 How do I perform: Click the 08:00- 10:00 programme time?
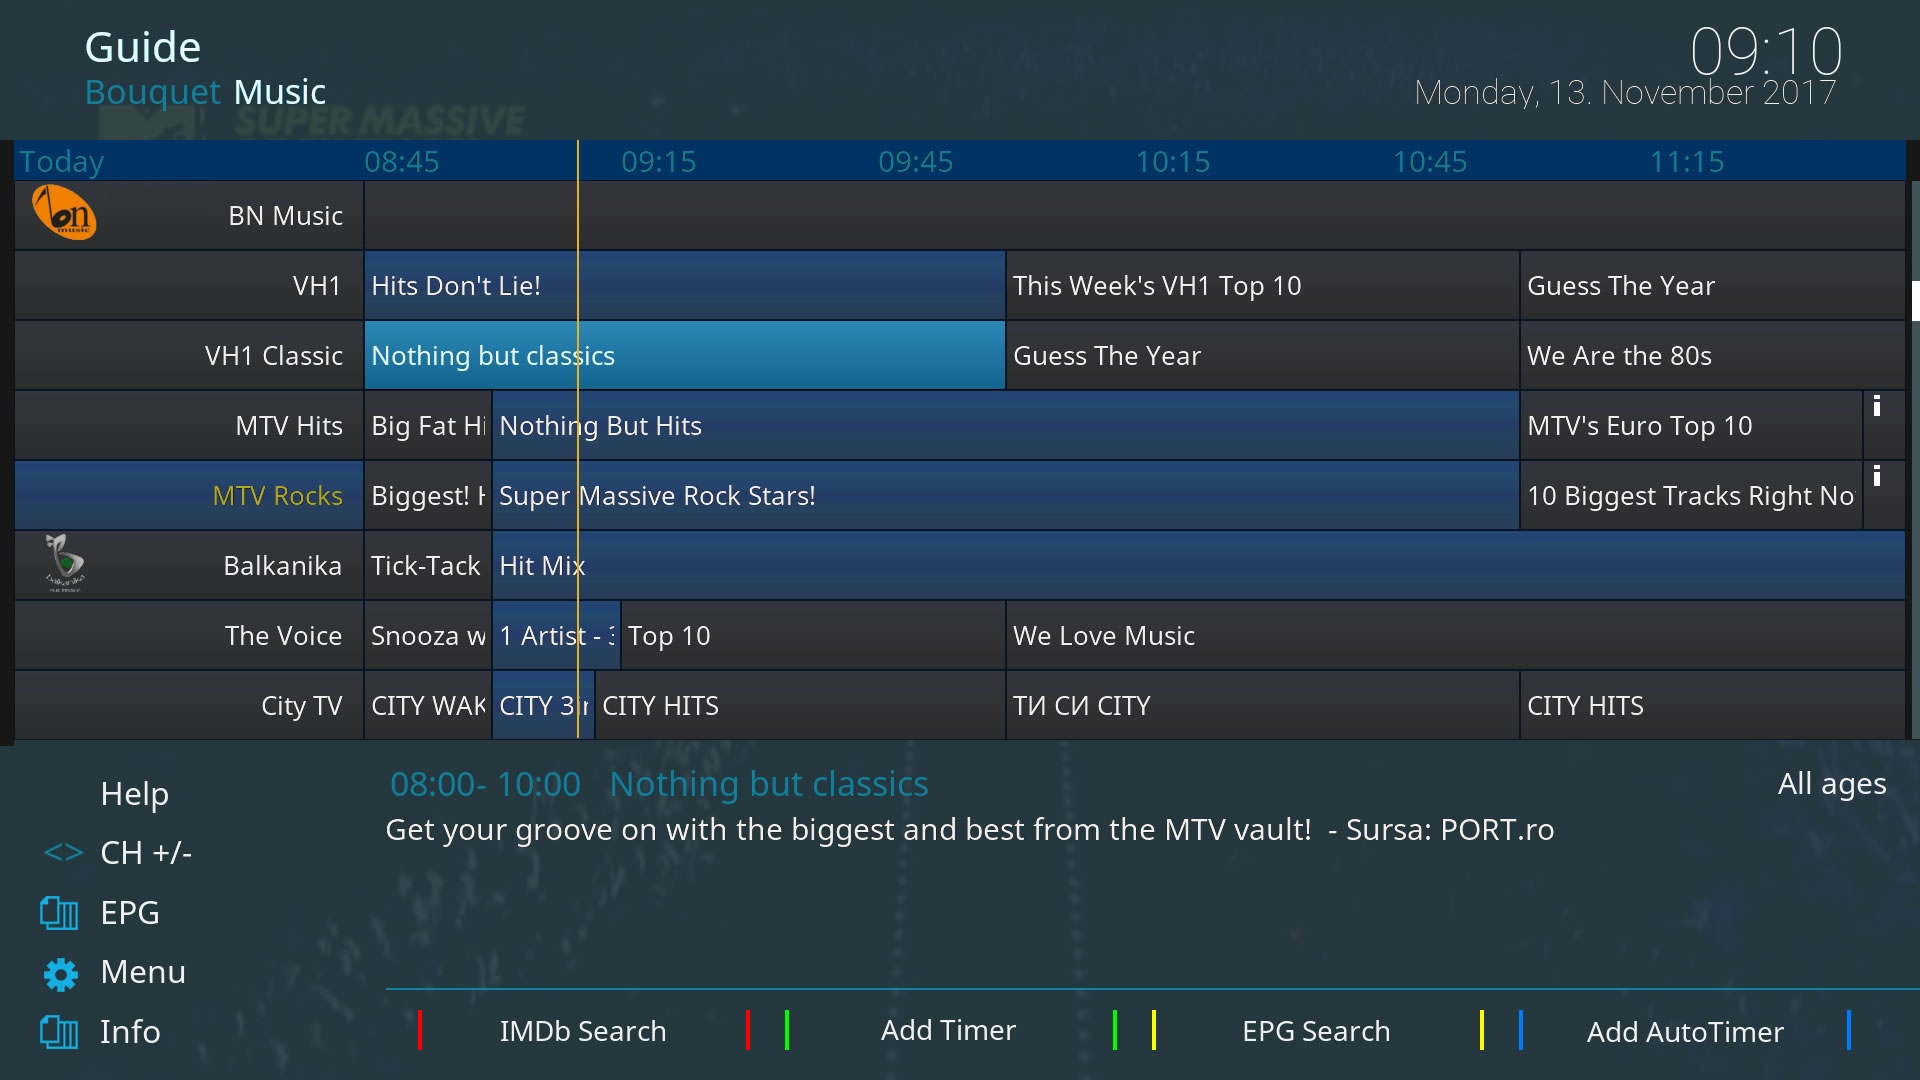coord(485,785)
